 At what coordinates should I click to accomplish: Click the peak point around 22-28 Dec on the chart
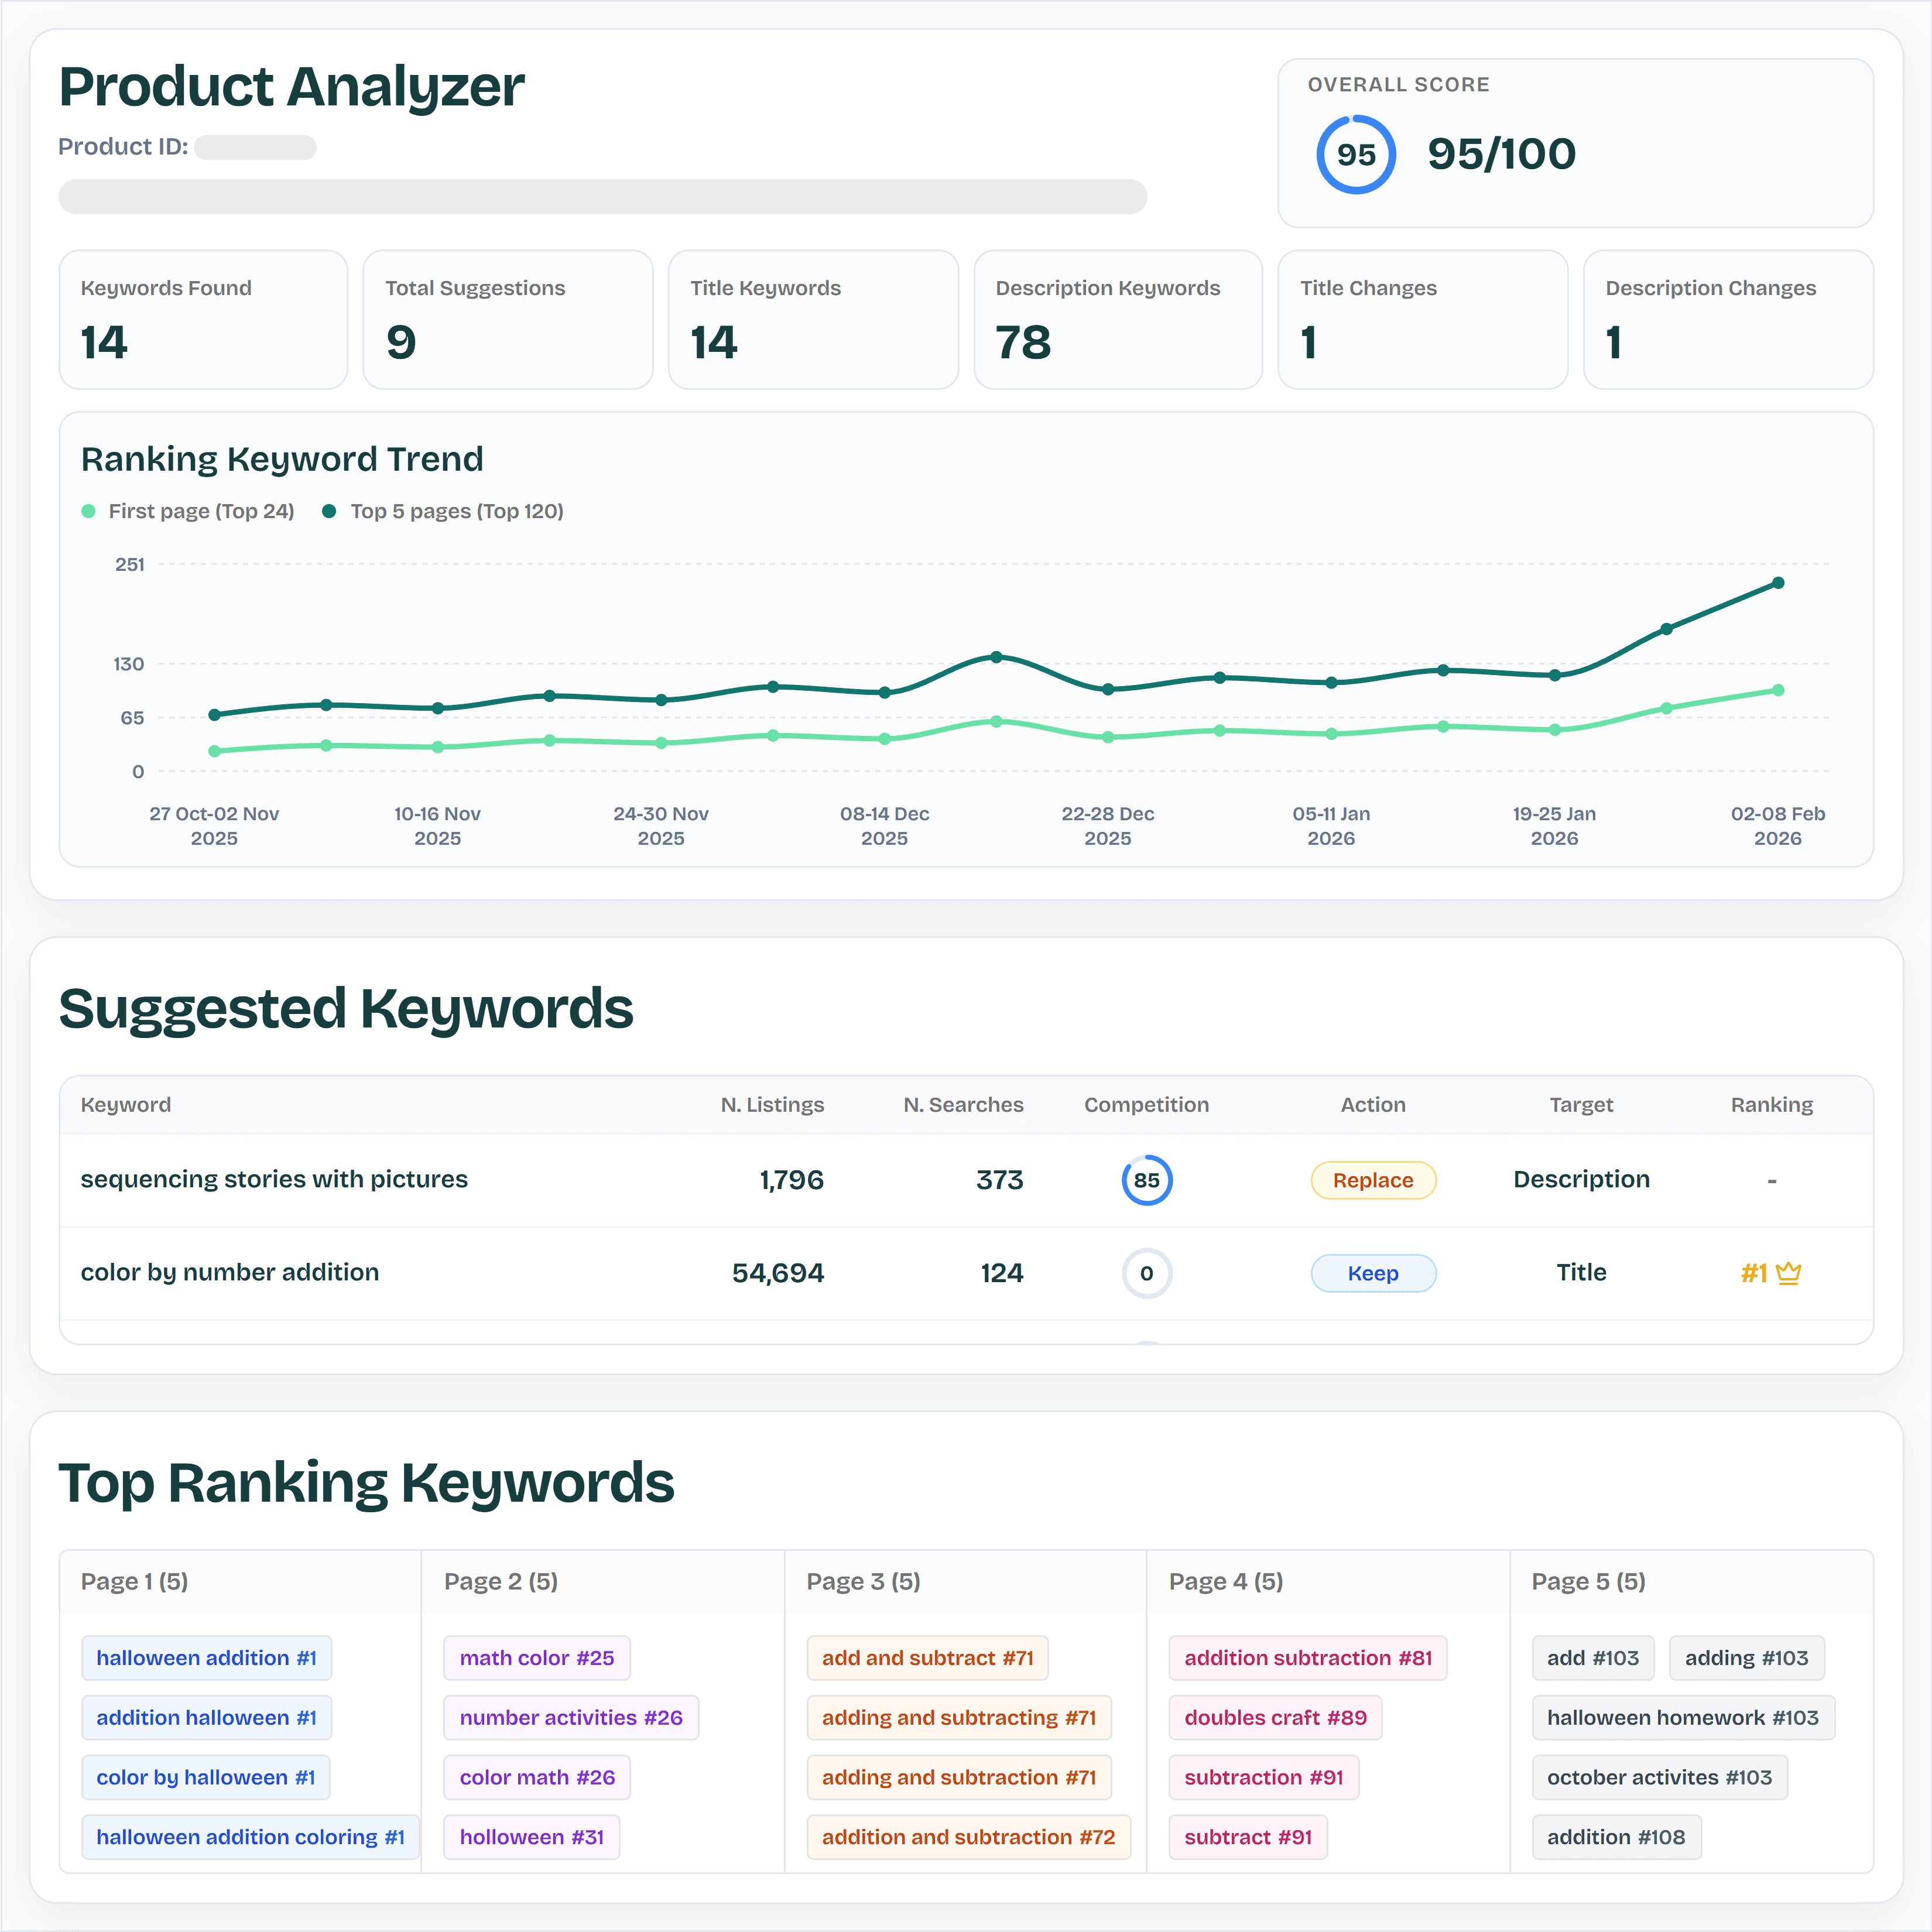click(996, 657)
